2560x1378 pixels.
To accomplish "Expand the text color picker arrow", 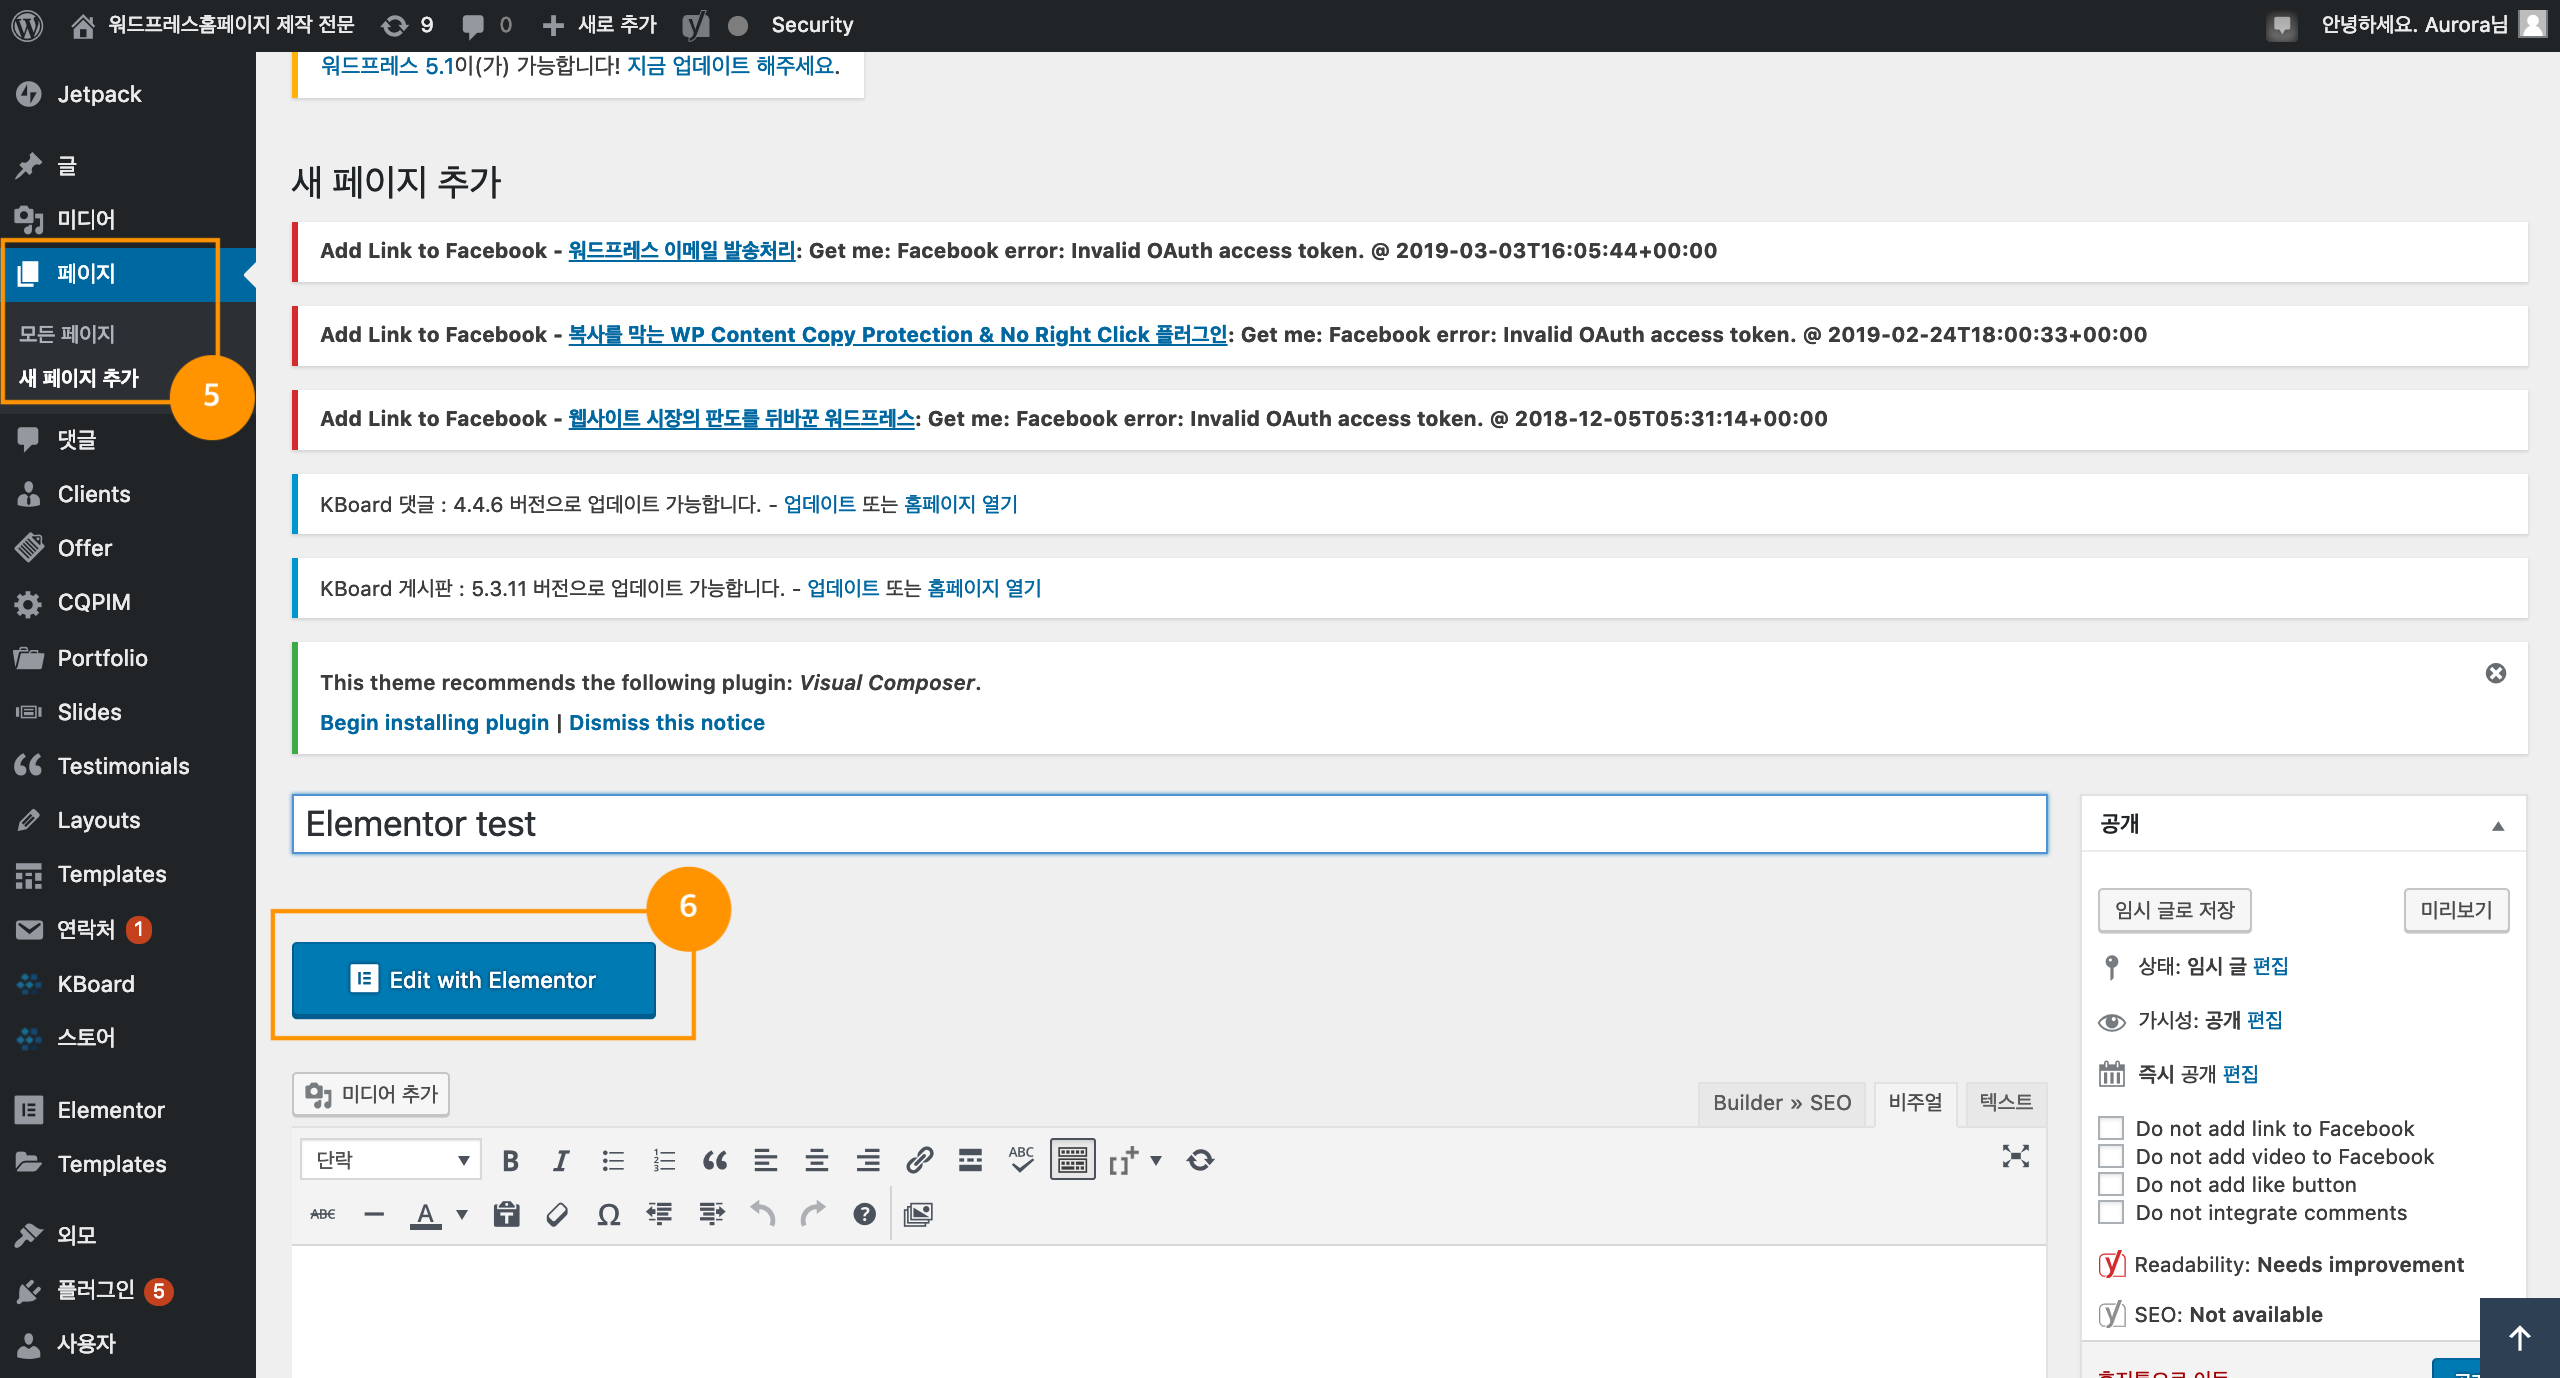I will (462, 1214).
